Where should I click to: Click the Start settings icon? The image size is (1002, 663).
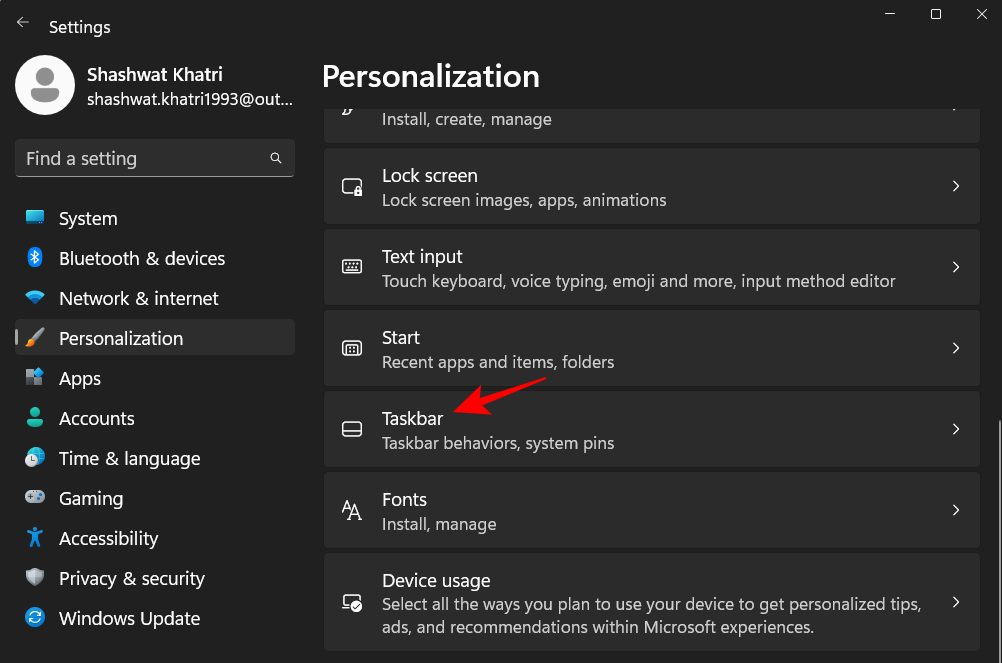[x=351, y=348]
